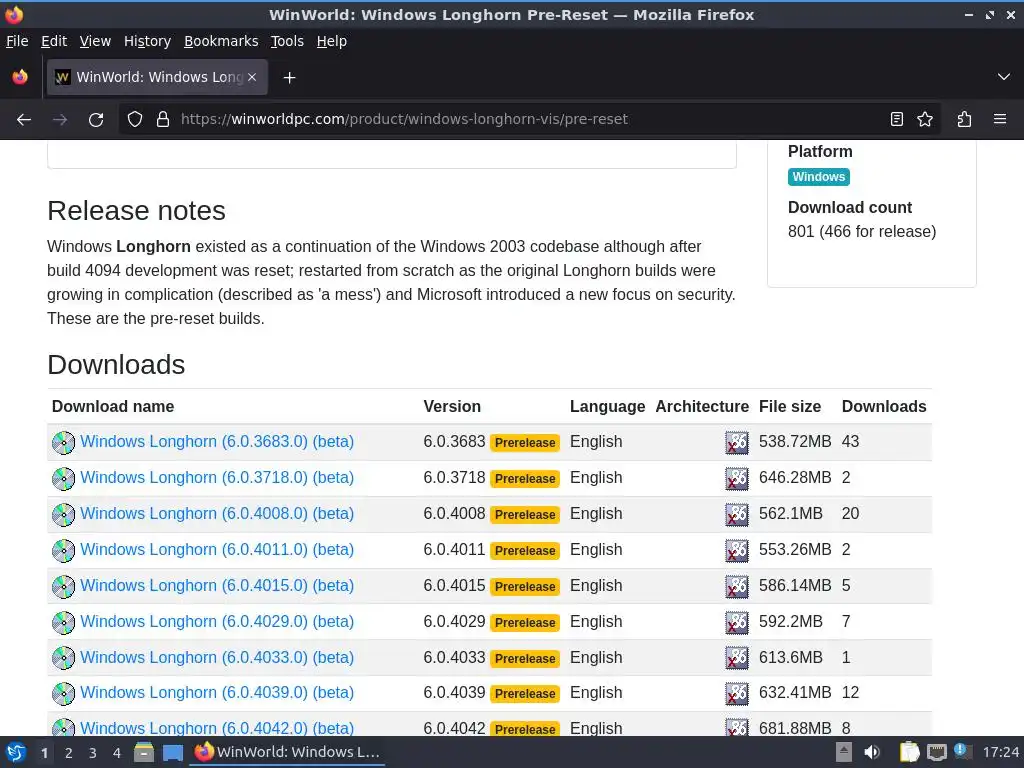
Task: Click Prerelease badge in 6.0.4033 row
Action: point(525,658)
